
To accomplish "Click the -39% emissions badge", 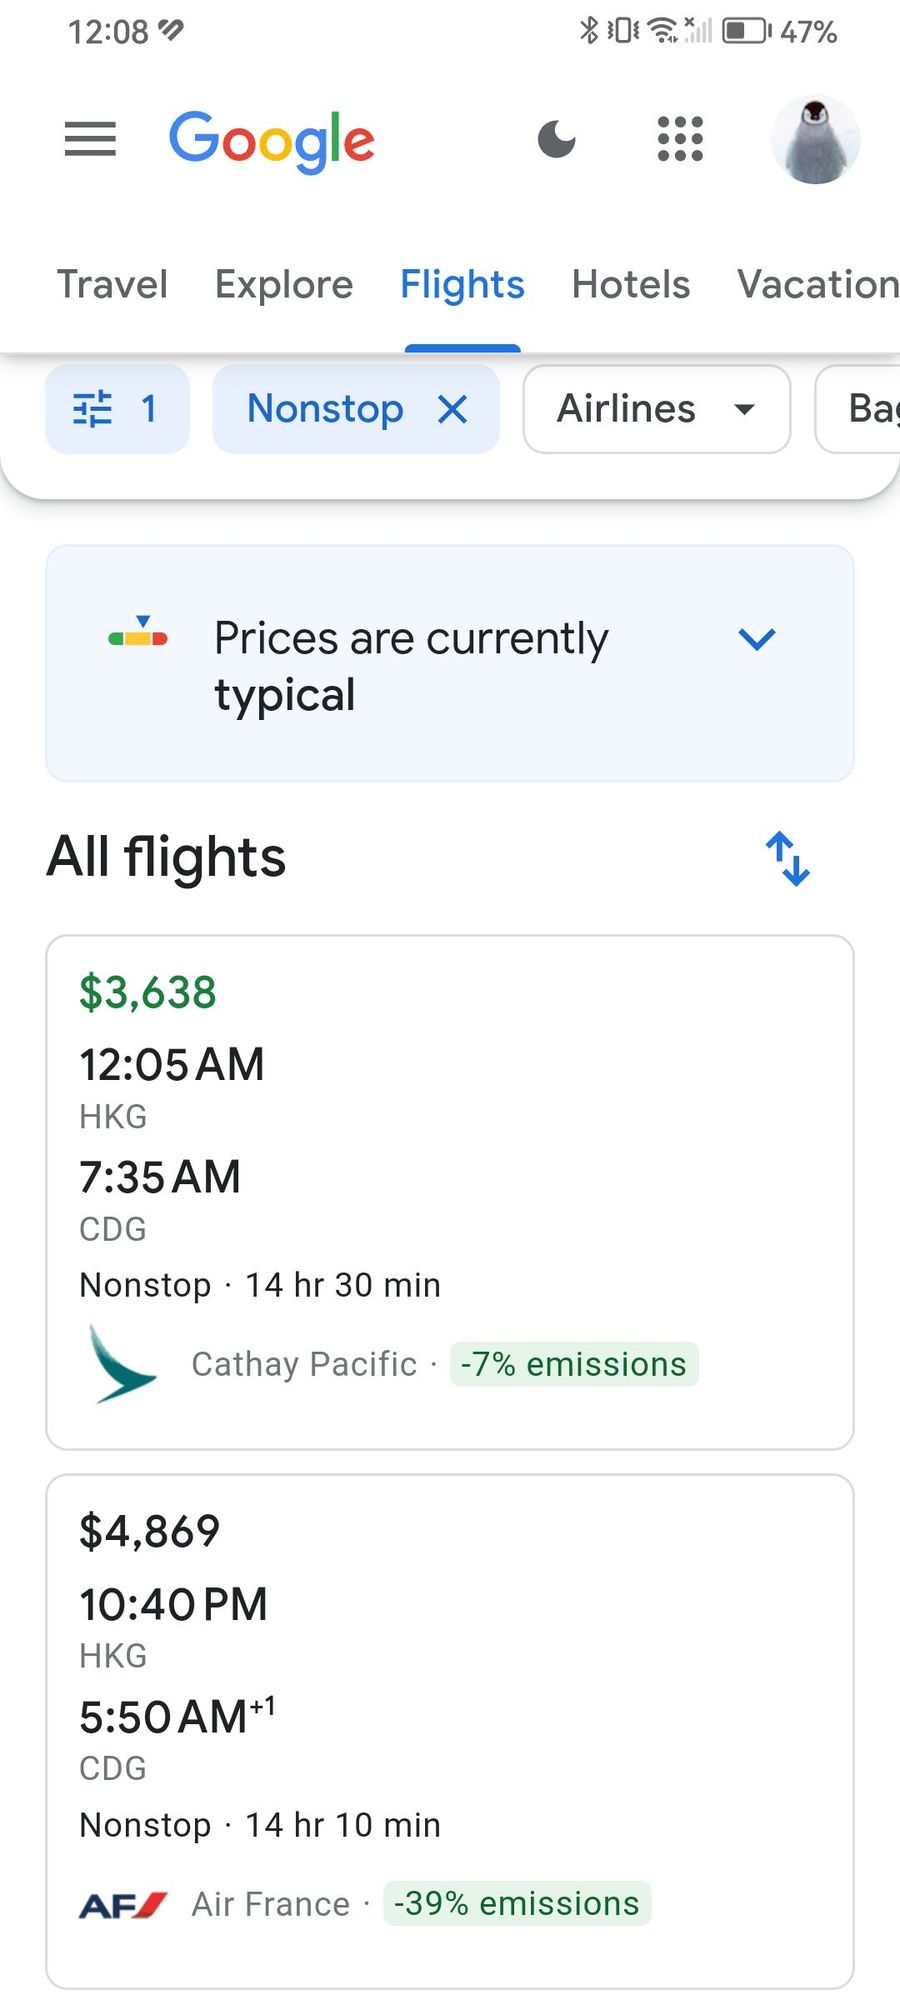I will [517, 1903].
